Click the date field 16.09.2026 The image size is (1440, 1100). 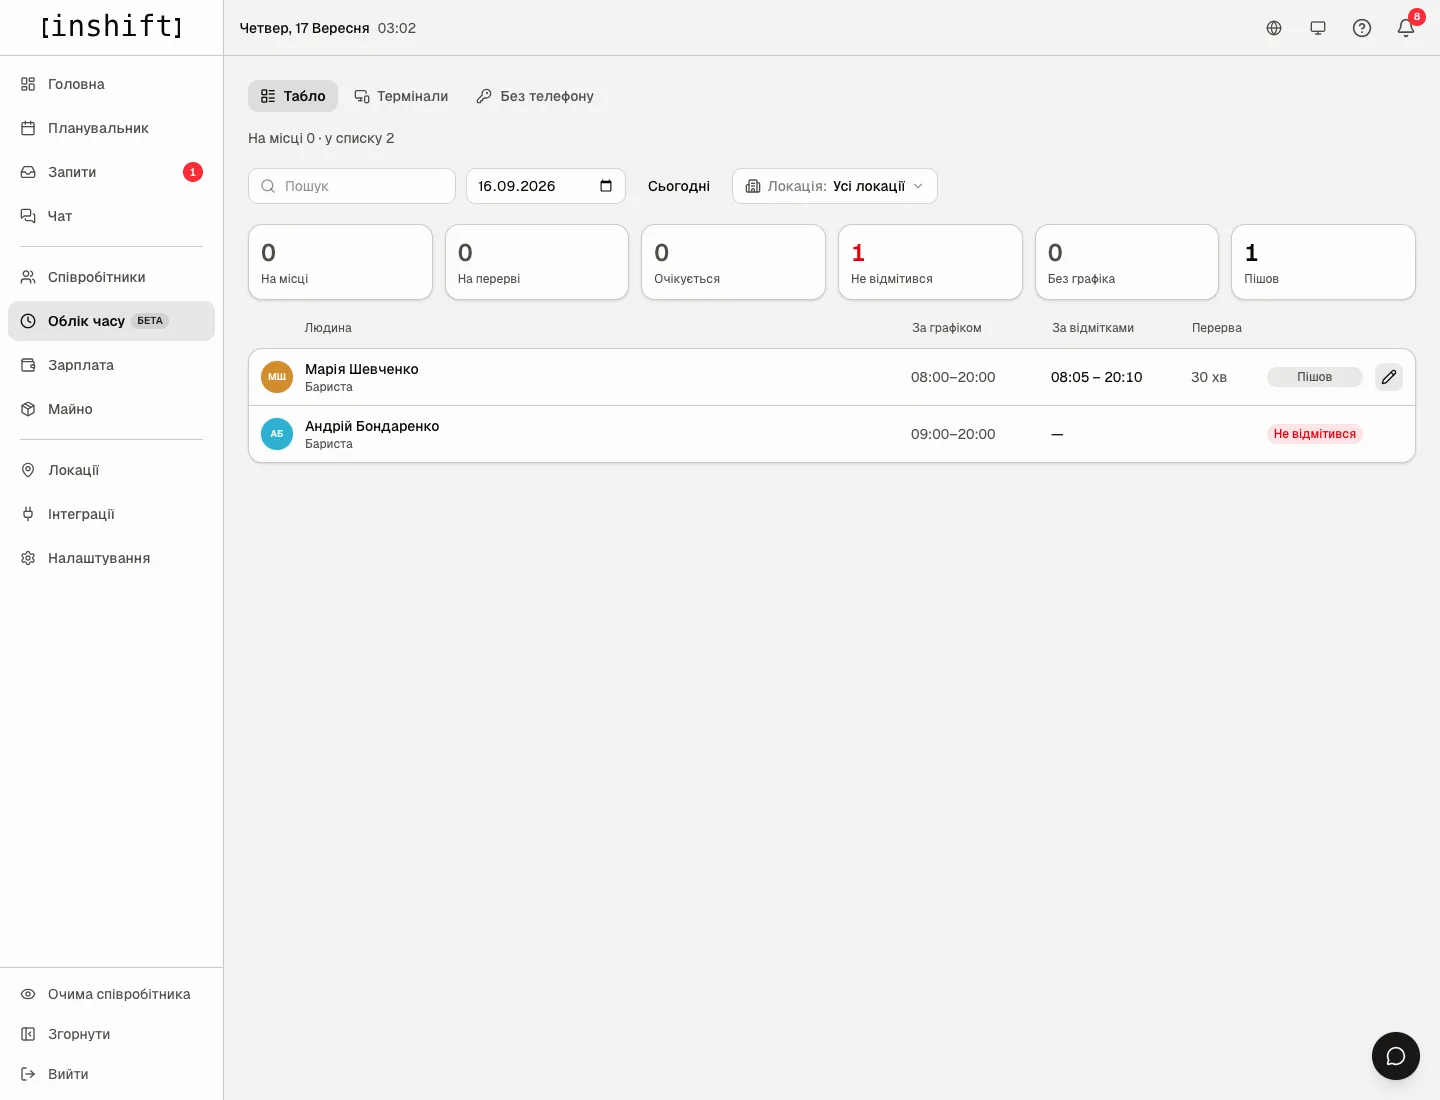click(x=546, y=186)
